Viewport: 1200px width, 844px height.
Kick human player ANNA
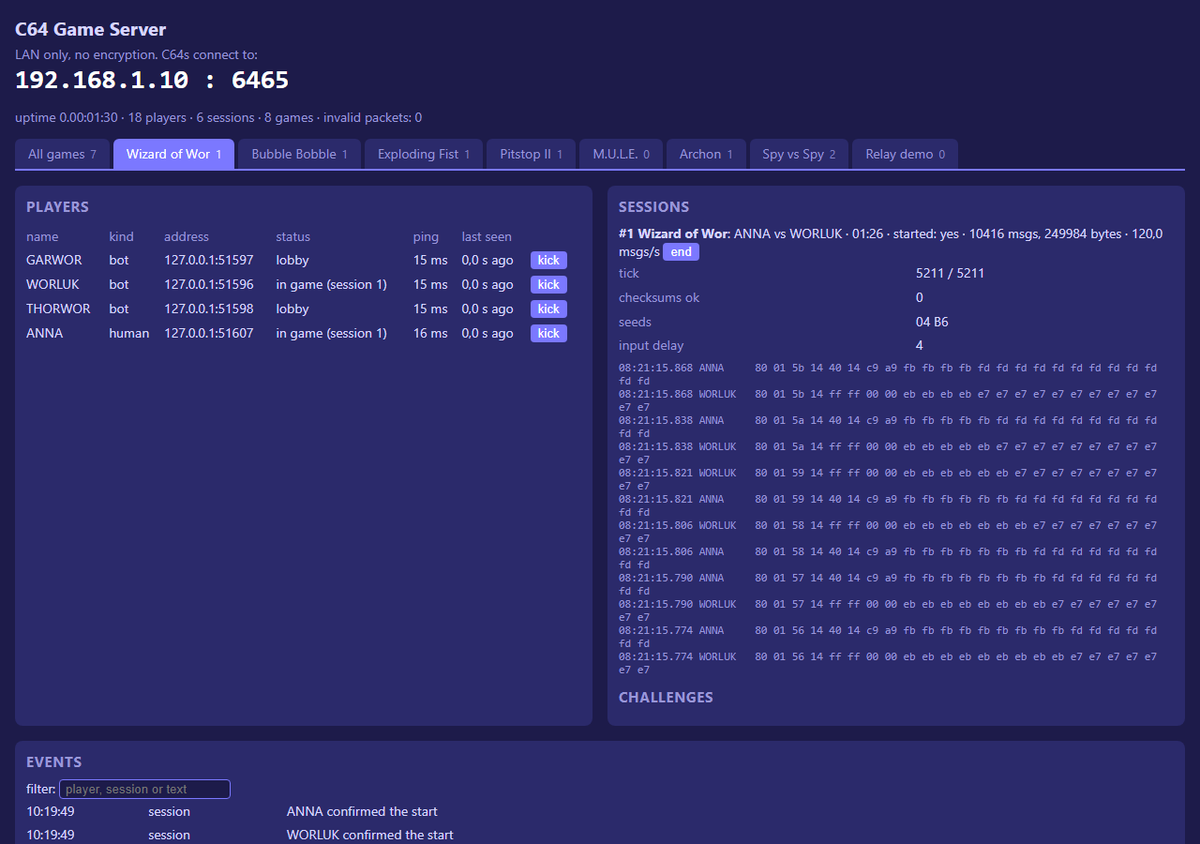pos(548,333)
